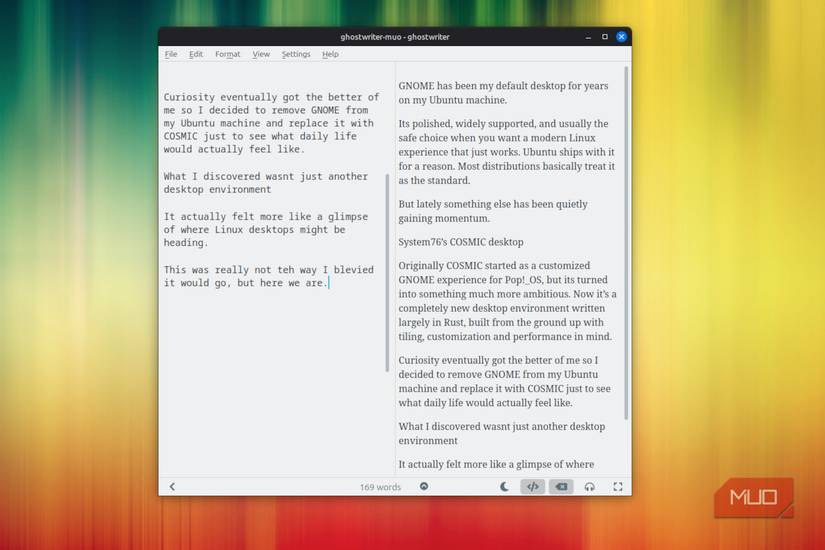Screen dimensions: 825x550
Task: Click "But lately something else" preview paragraph
Action: tap(492, 211)
